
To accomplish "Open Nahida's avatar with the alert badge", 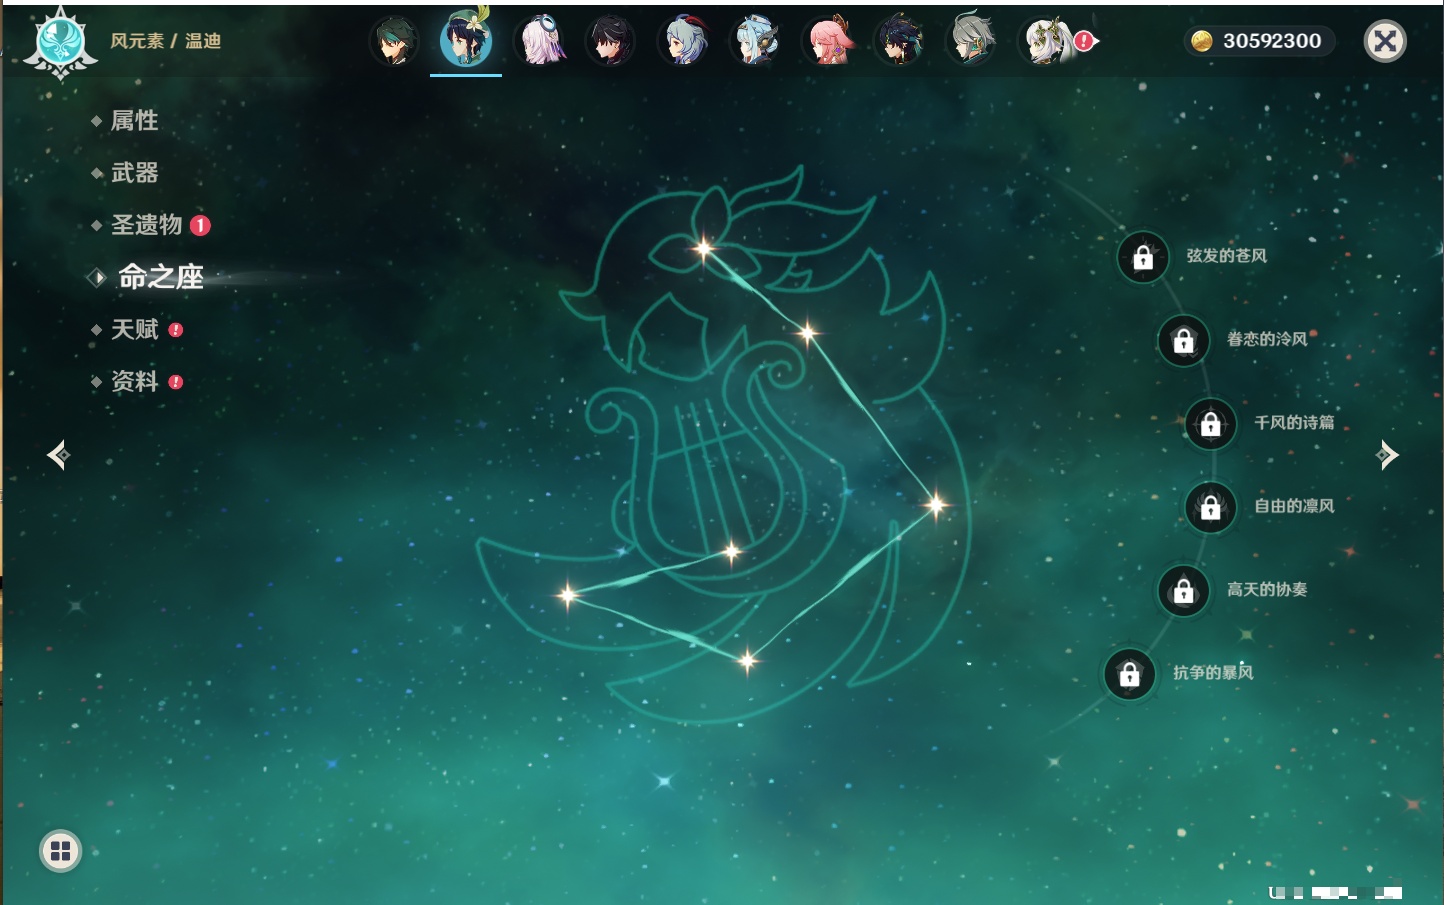I will pos(1046,42).
